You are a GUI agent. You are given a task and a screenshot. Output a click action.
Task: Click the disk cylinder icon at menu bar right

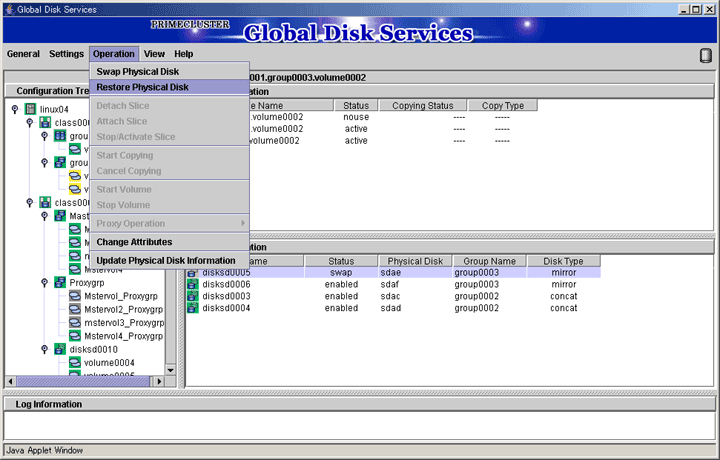click(x=706, y=56)
